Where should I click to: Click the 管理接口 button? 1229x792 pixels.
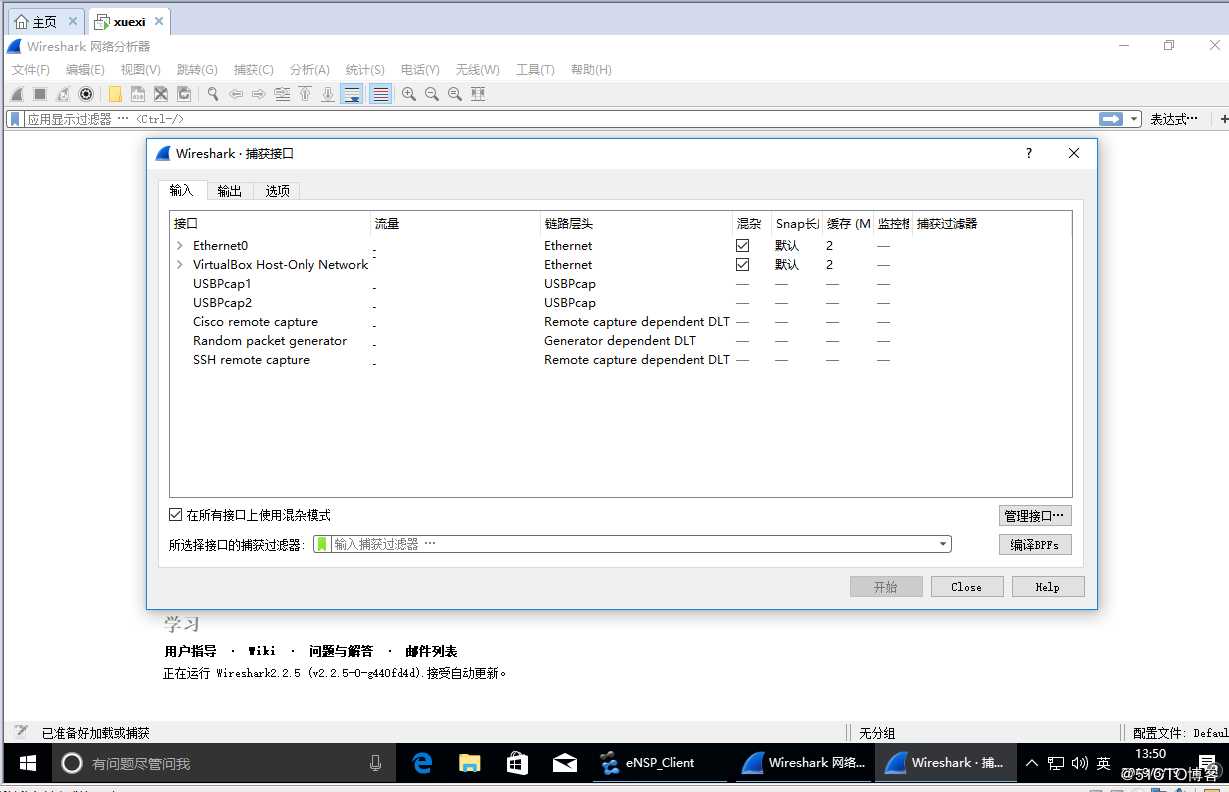pyautogui.click(x=1035, y=516)
